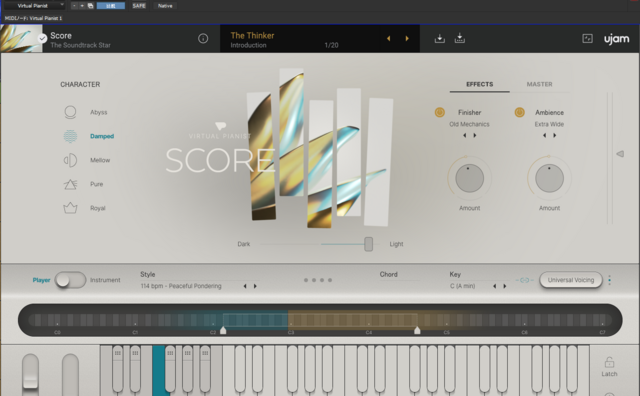This screenshot has height=396, width=640.
Task: Select the Pure character icon
Action: 70,184
